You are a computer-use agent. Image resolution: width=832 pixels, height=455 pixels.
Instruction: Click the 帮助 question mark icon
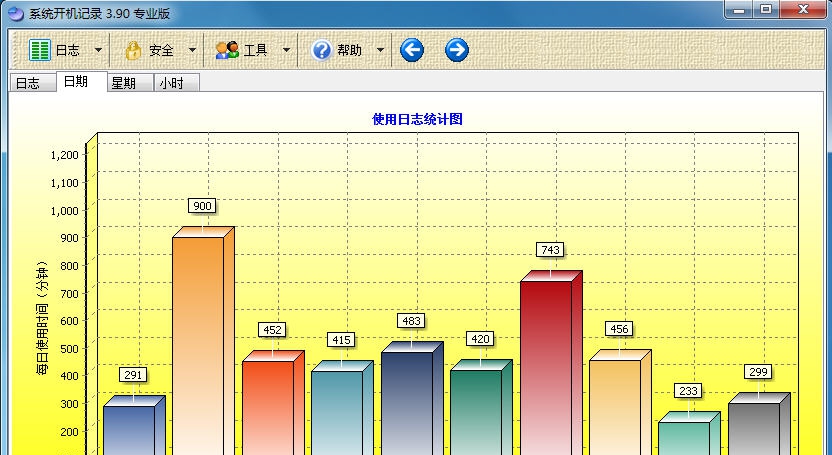321,50
